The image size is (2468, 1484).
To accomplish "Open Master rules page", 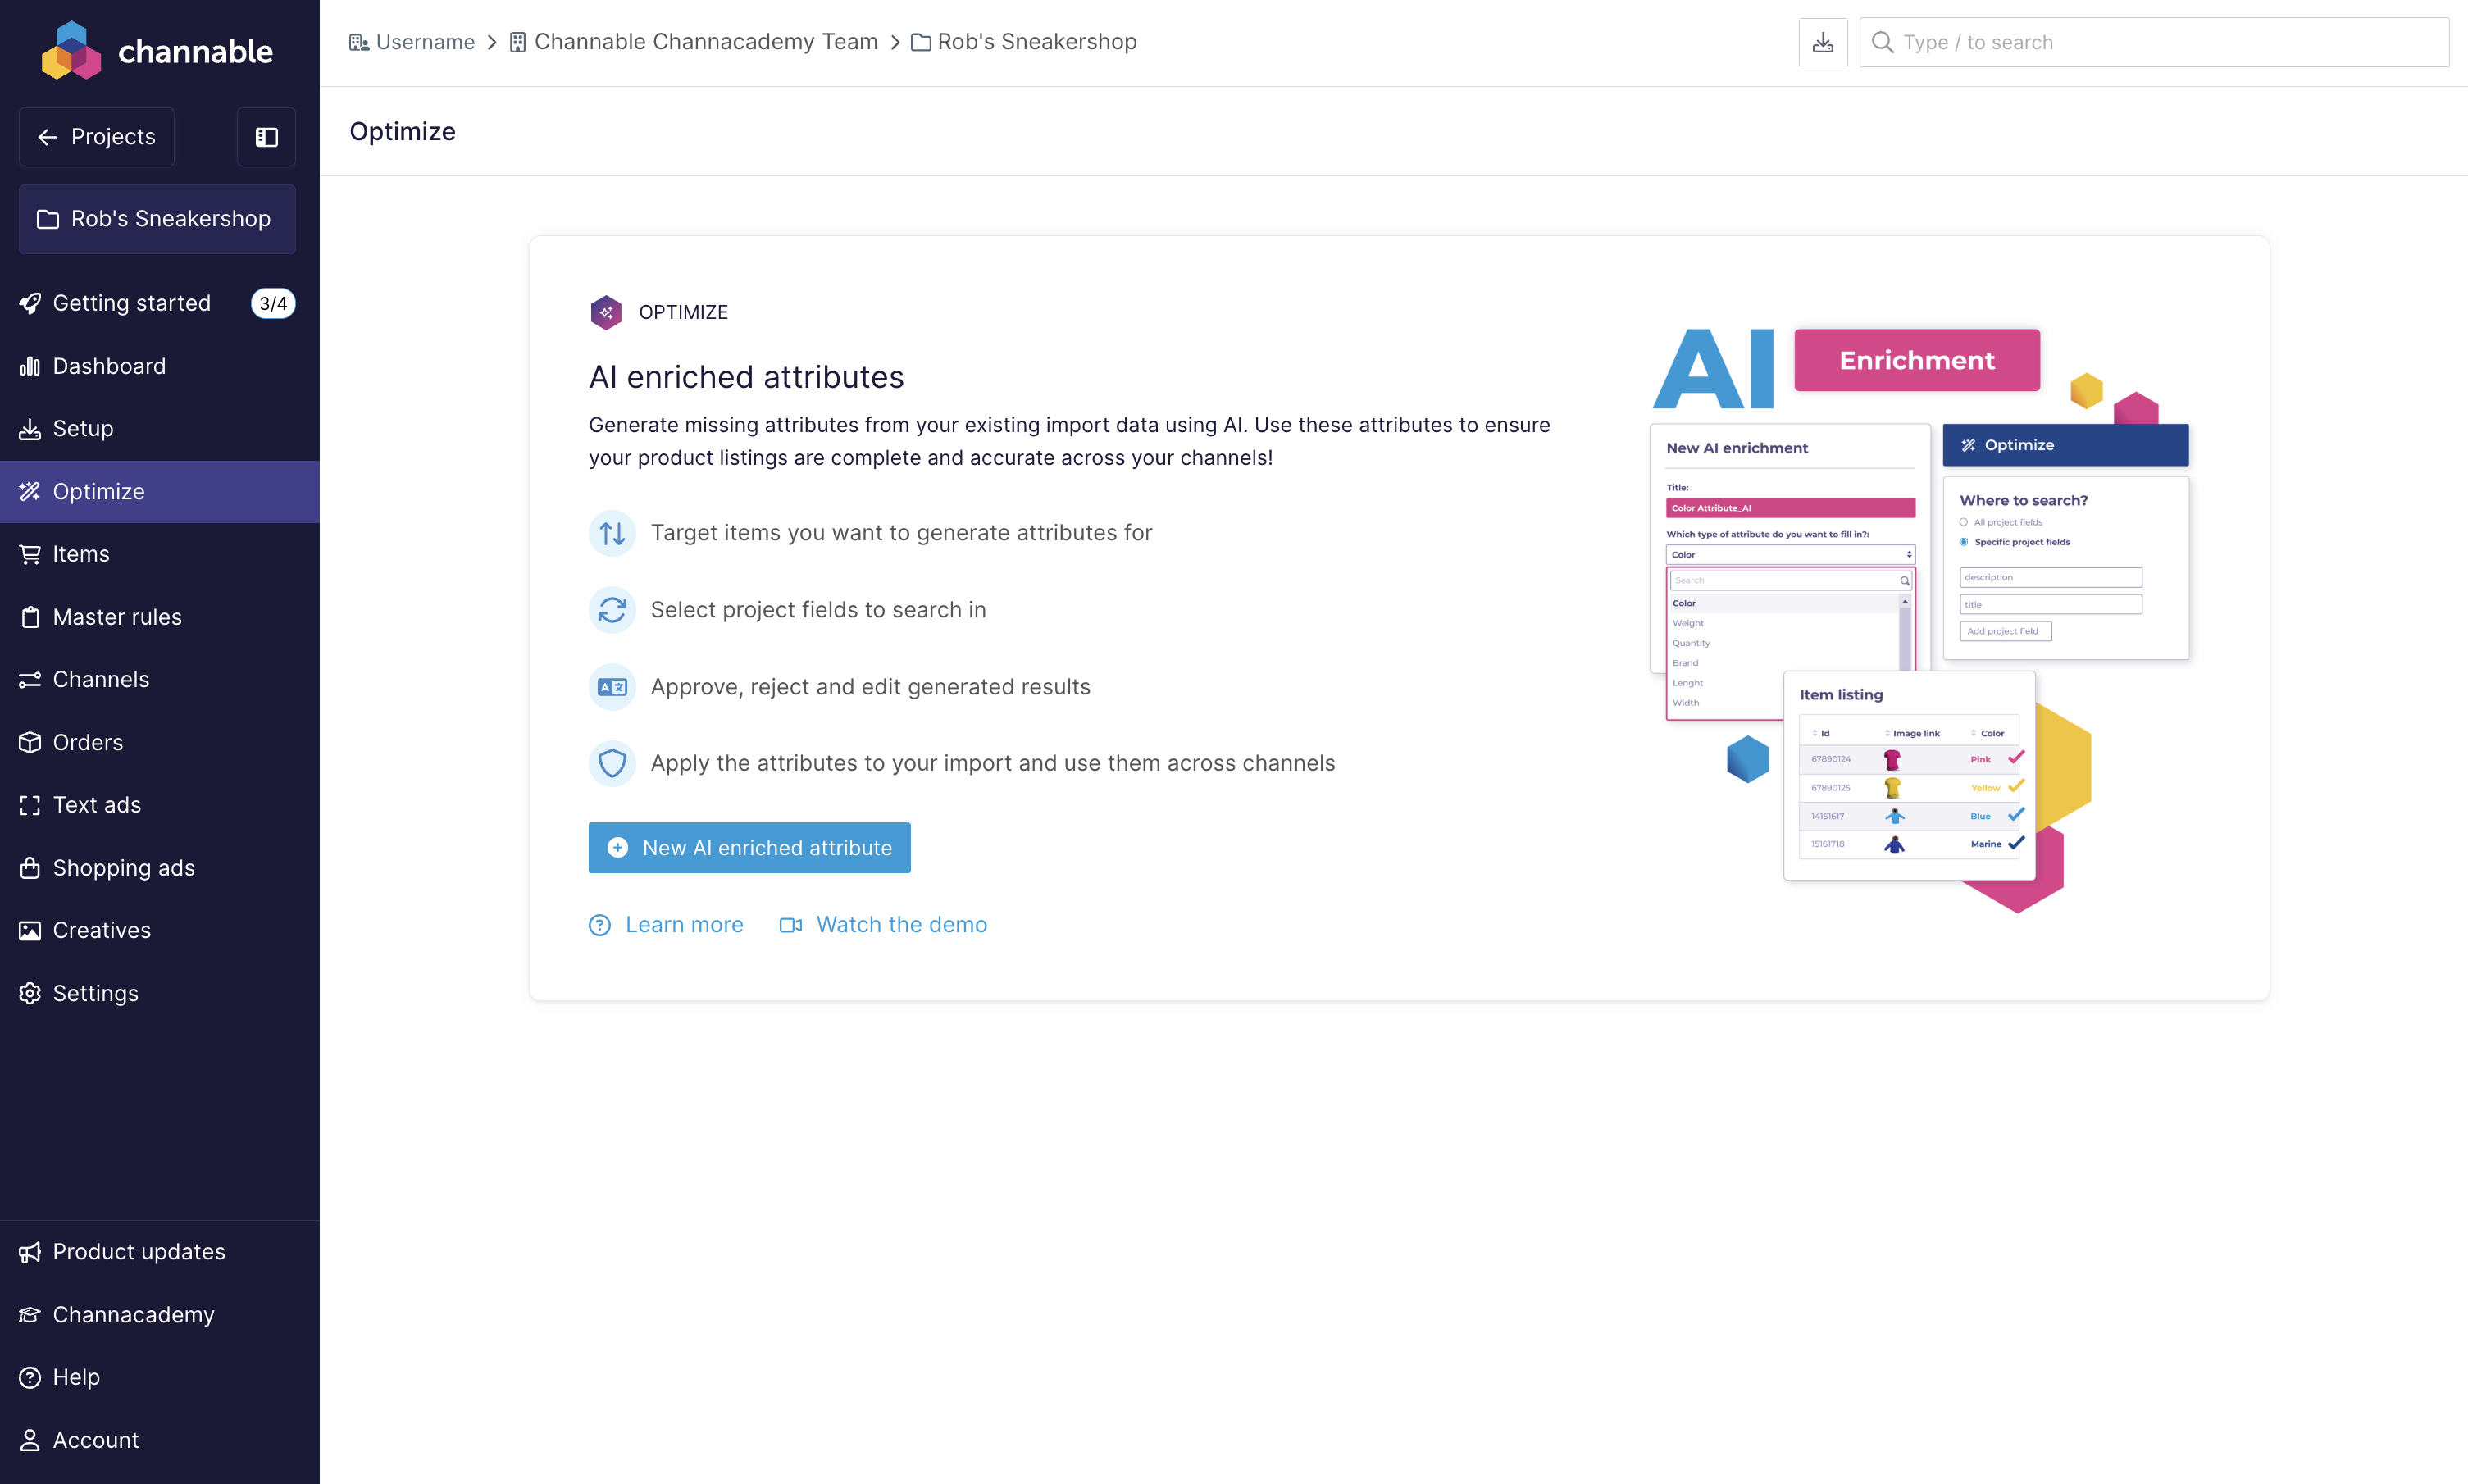I will [117, 617].
